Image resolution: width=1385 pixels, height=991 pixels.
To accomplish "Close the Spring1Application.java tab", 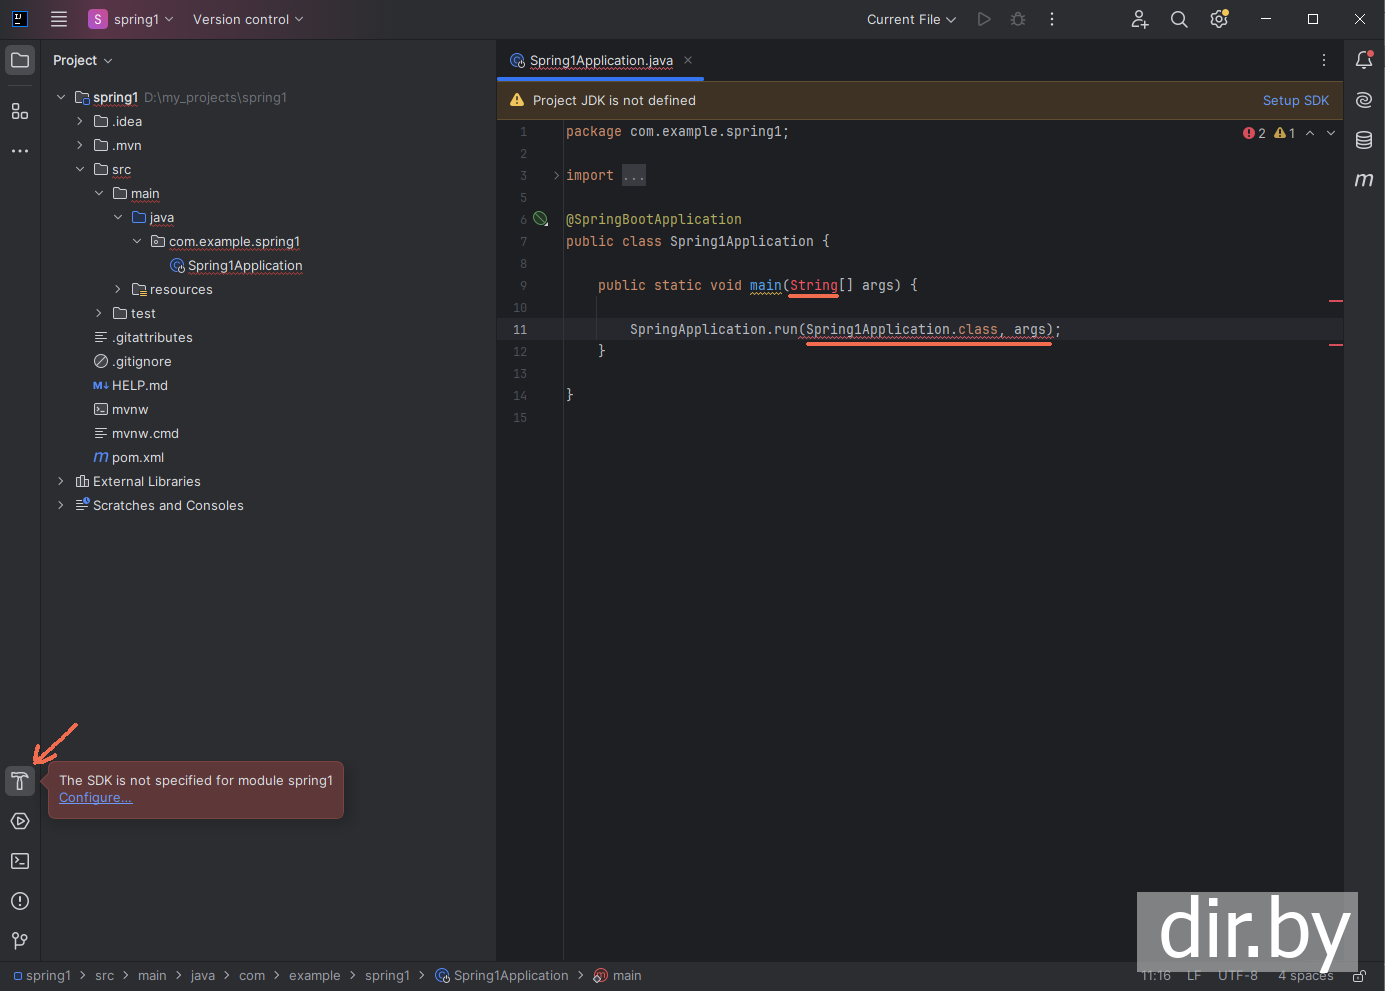I will (688, 61).
